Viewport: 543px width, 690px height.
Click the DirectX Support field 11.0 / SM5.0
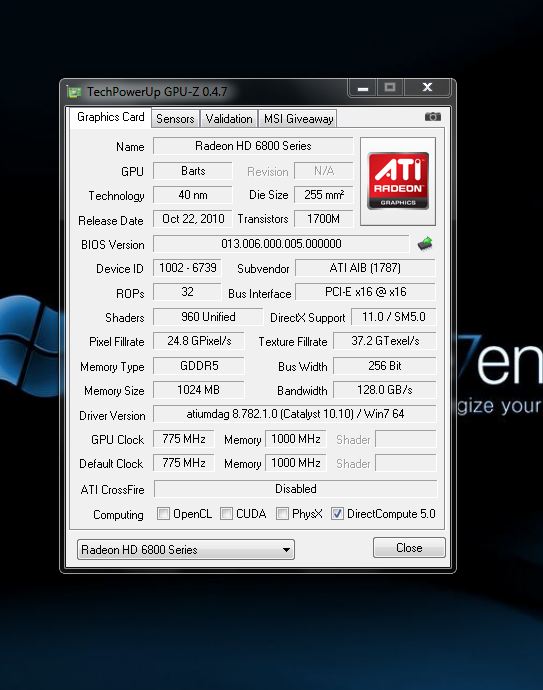click(x=394, y=317)
